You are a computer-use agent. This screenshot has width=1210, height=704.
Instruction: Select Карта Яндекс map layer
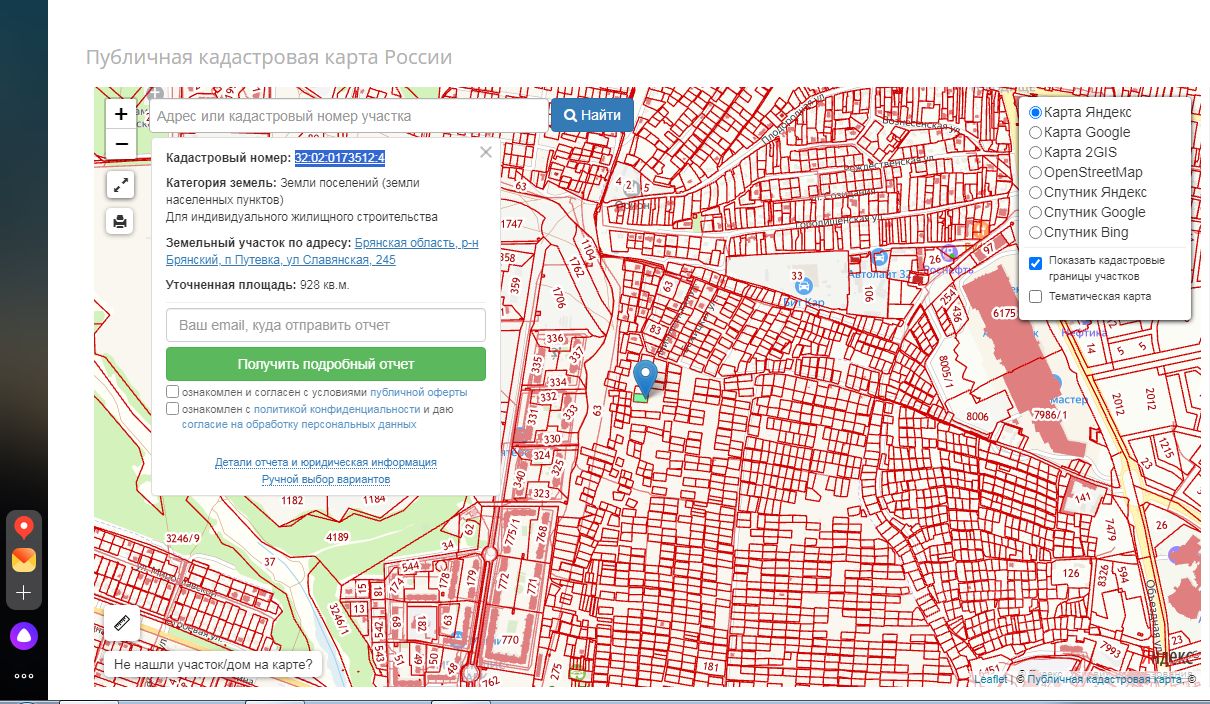(x=1036, y=112)
